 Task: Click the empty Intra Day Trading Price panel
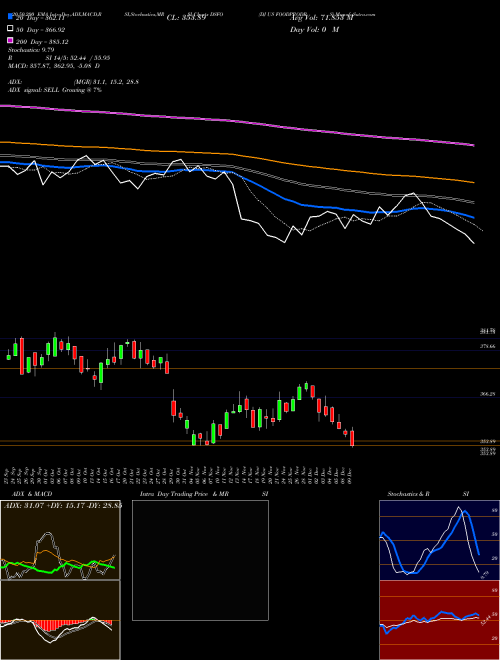click(200, 560)
